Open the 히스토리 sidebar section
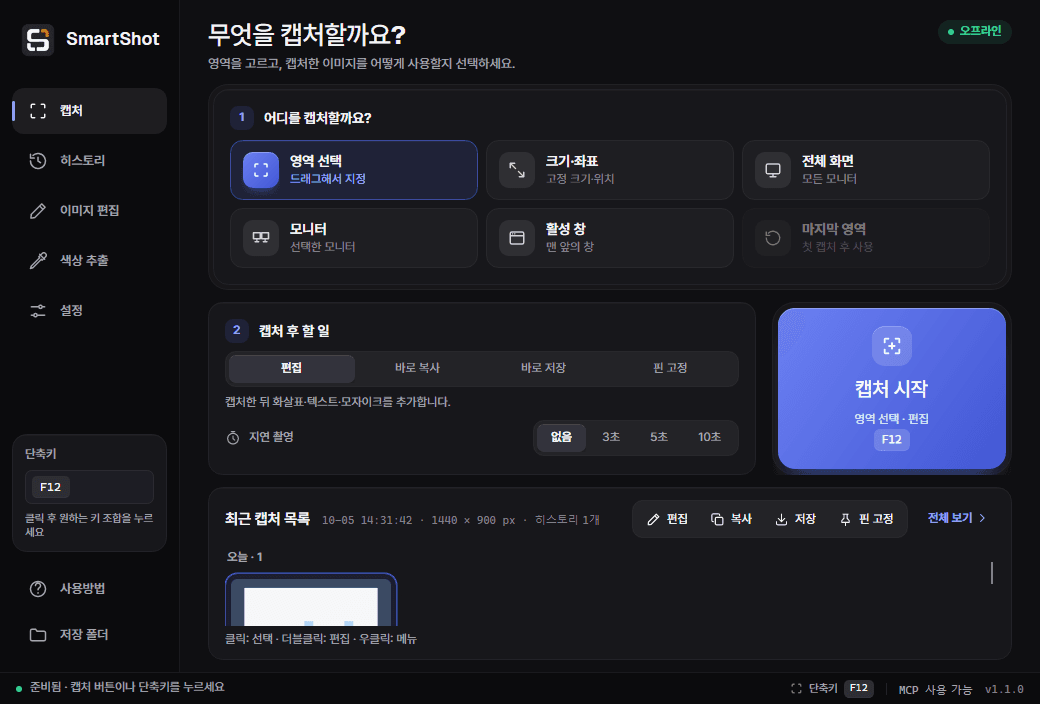The image size is (1040, 704). tap(90, 161)
